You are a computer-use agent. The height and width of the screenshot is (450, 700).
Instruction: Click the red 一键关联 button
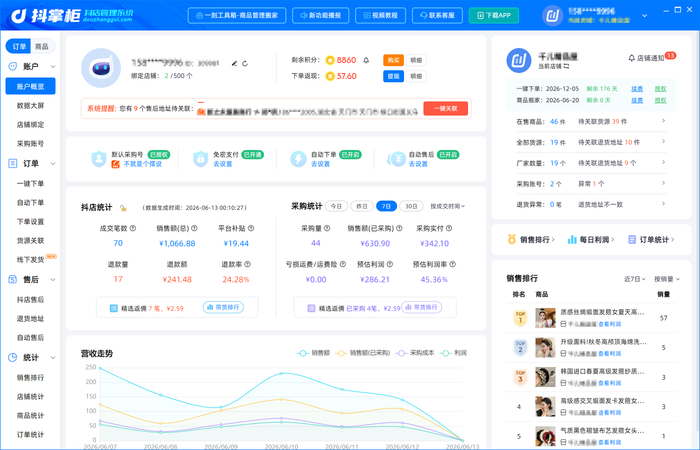click(445, 108)
